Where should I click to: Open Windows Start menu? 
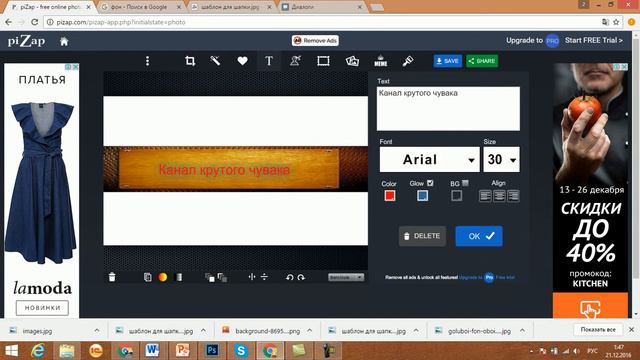click(11, 351)
